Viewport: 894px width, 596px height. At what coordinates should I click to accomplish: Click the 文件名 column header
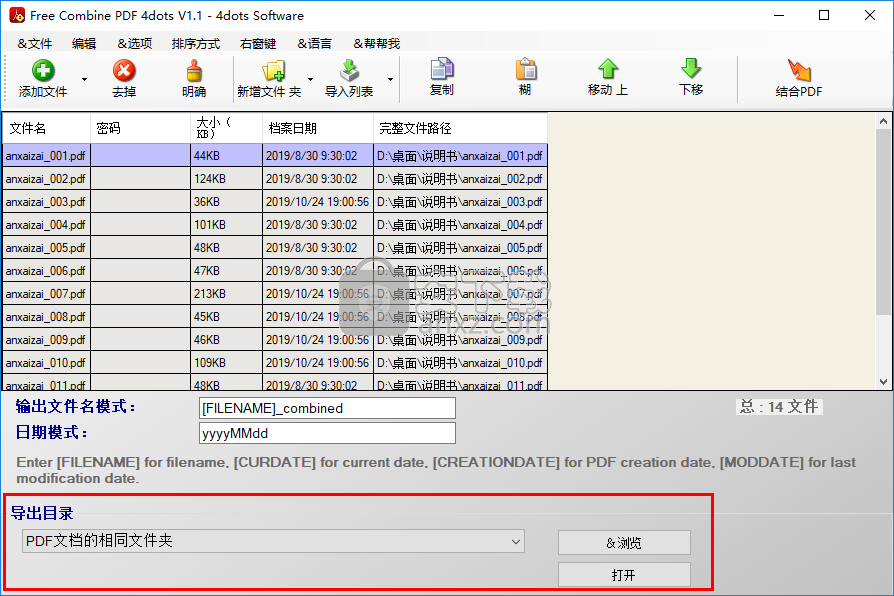pos(47,128)
